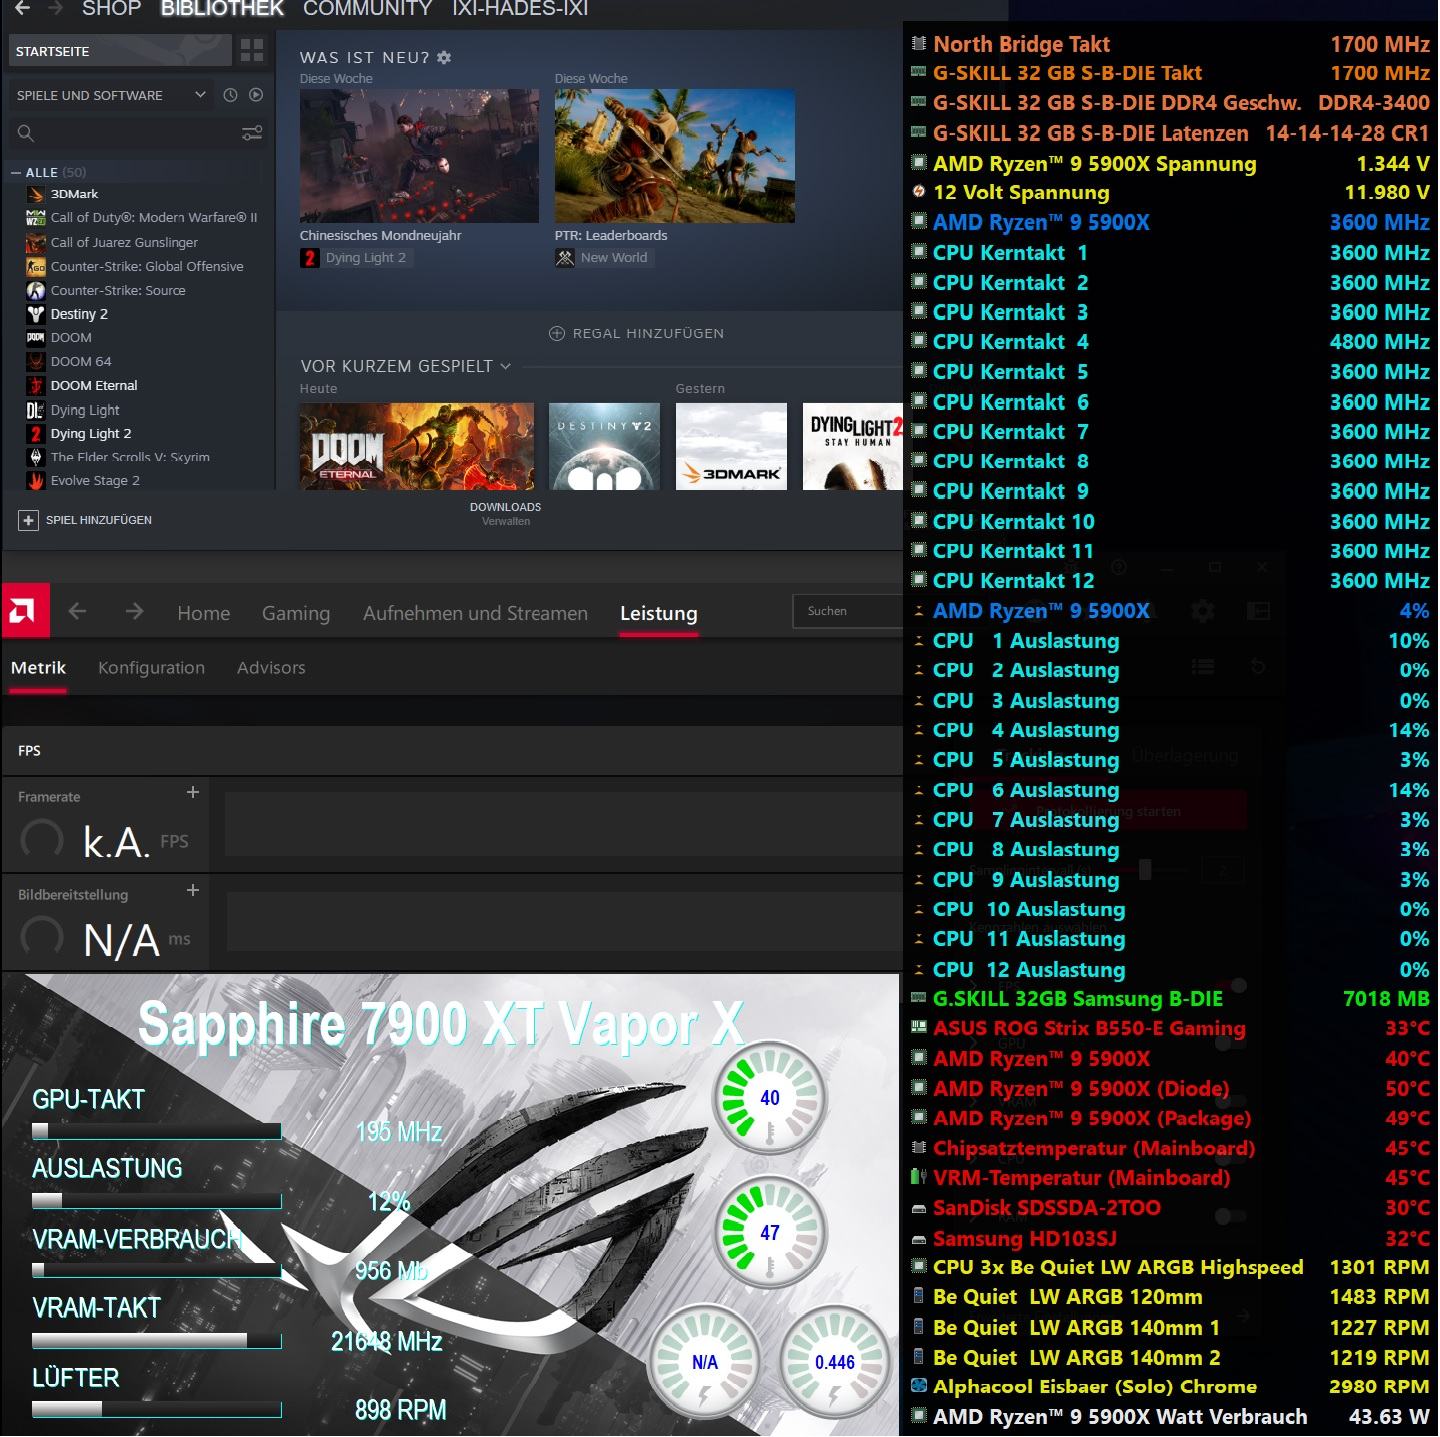Click the STARTSEITE button in Steam
The width and height of the screenshot is (1440, 1437).
120,51
